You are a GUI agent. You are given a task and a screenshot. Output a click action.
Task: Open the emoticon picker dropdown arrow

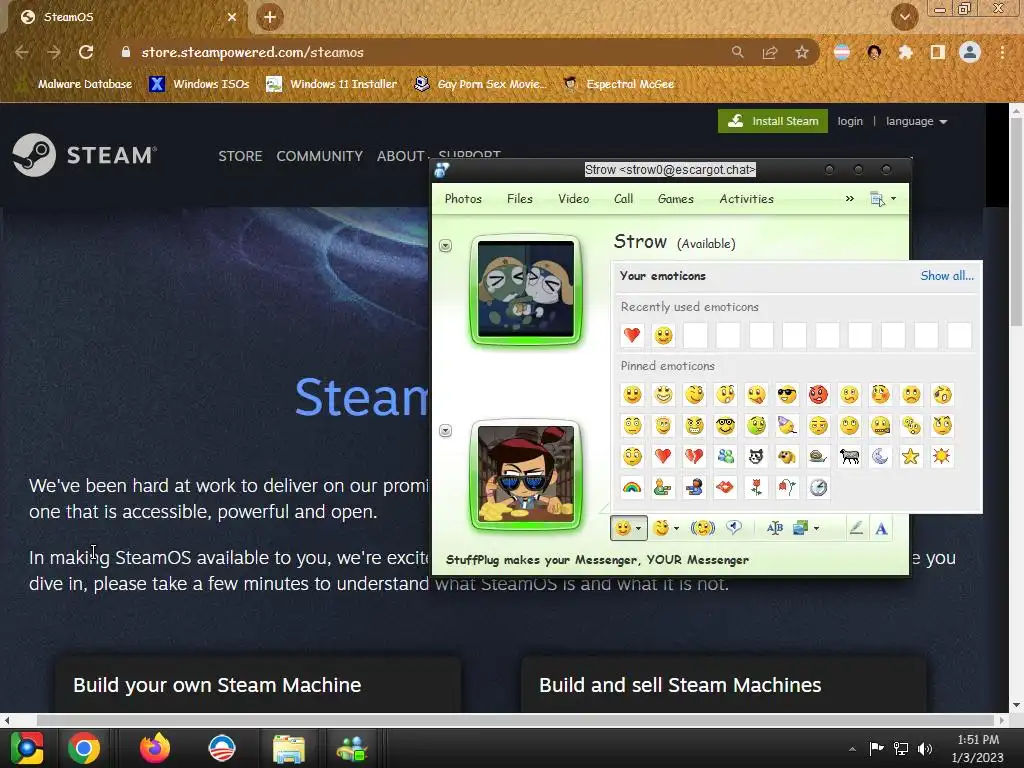click(638, 528)
